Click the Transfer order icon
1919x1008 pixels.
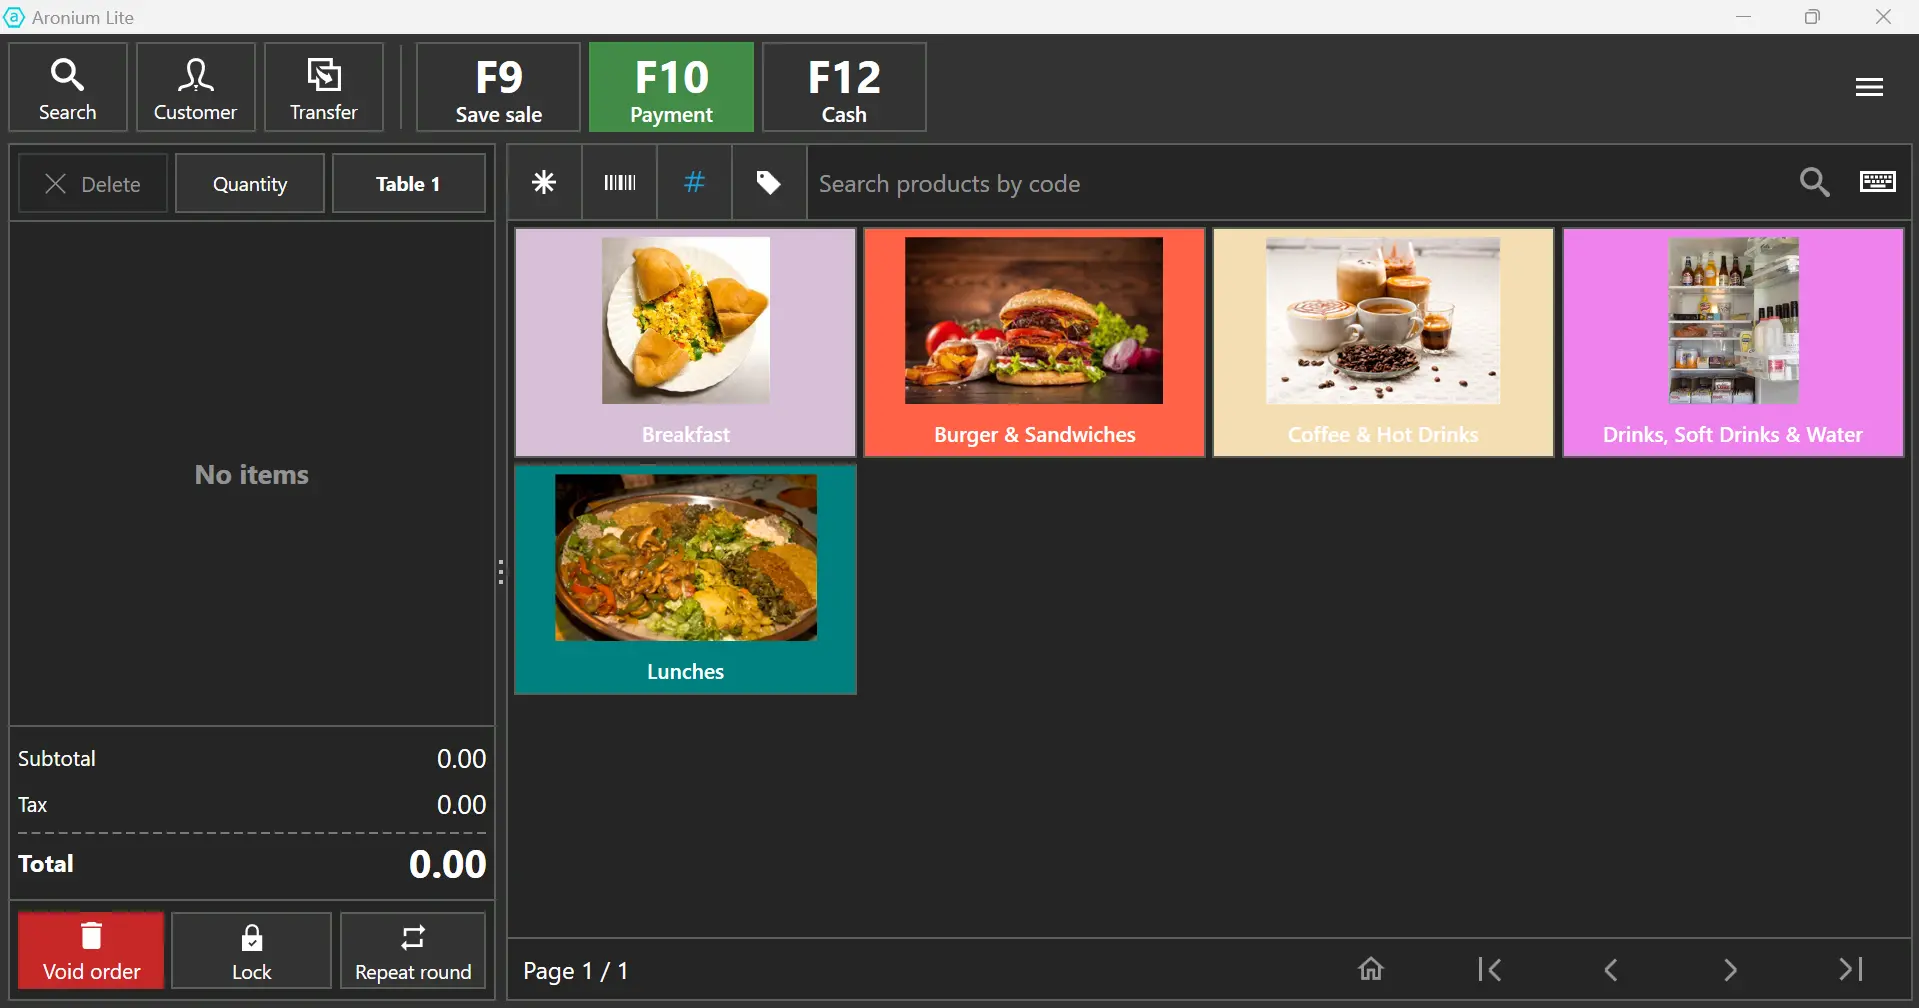tap(324, 88)
